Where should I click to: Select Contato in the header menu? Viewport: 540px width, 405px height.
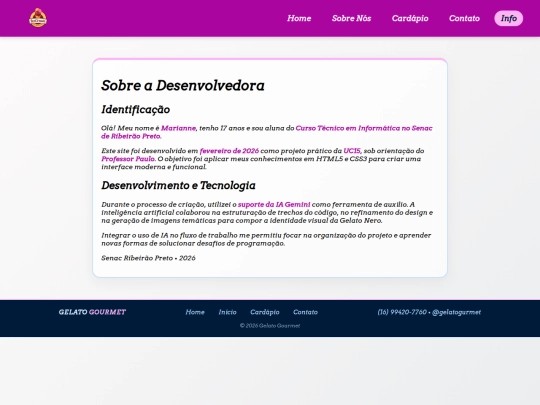click(x=464, y=18)
